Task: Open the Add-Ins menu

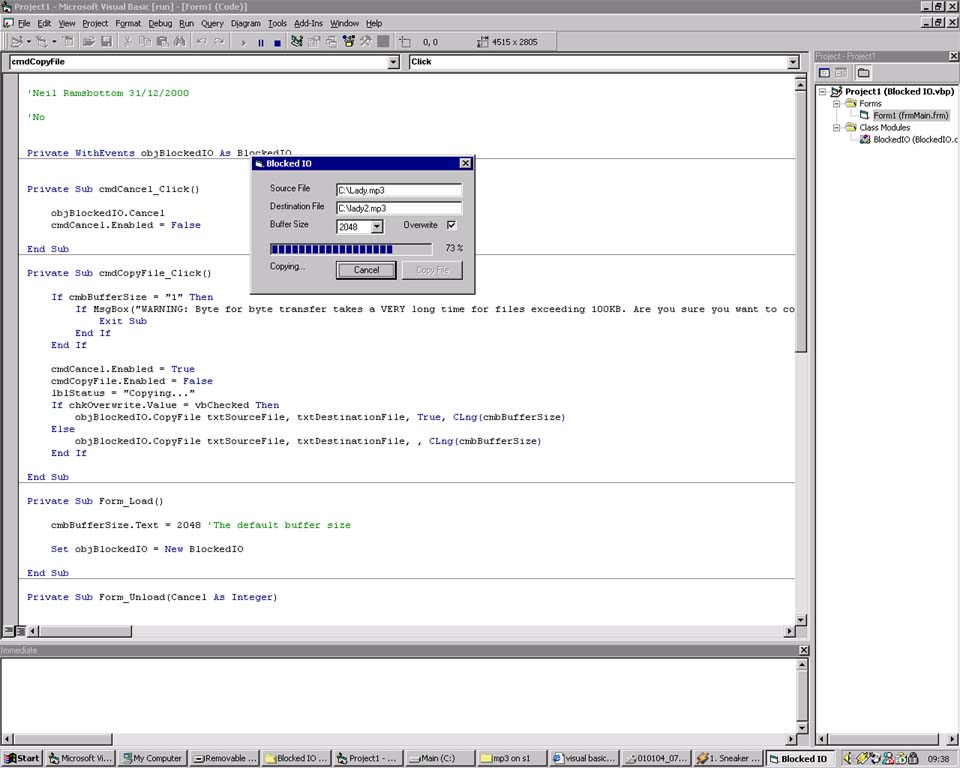Action: [x=308, y=23]
